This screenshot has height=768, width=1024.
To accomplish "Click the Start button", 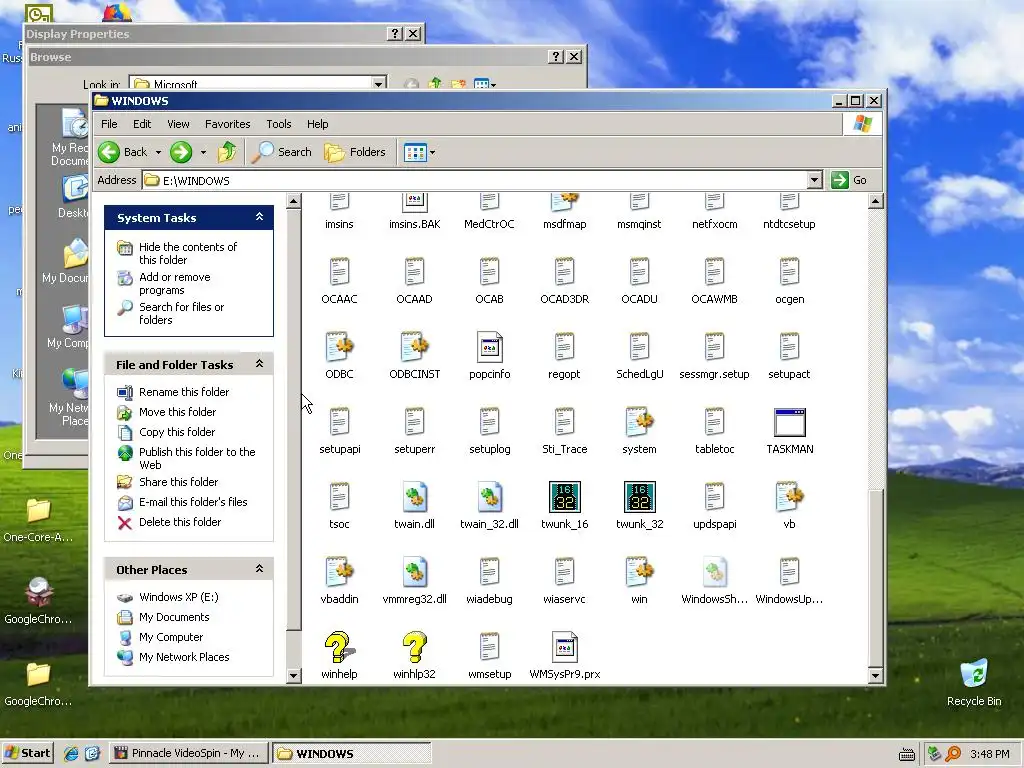I will click(27, 753).
